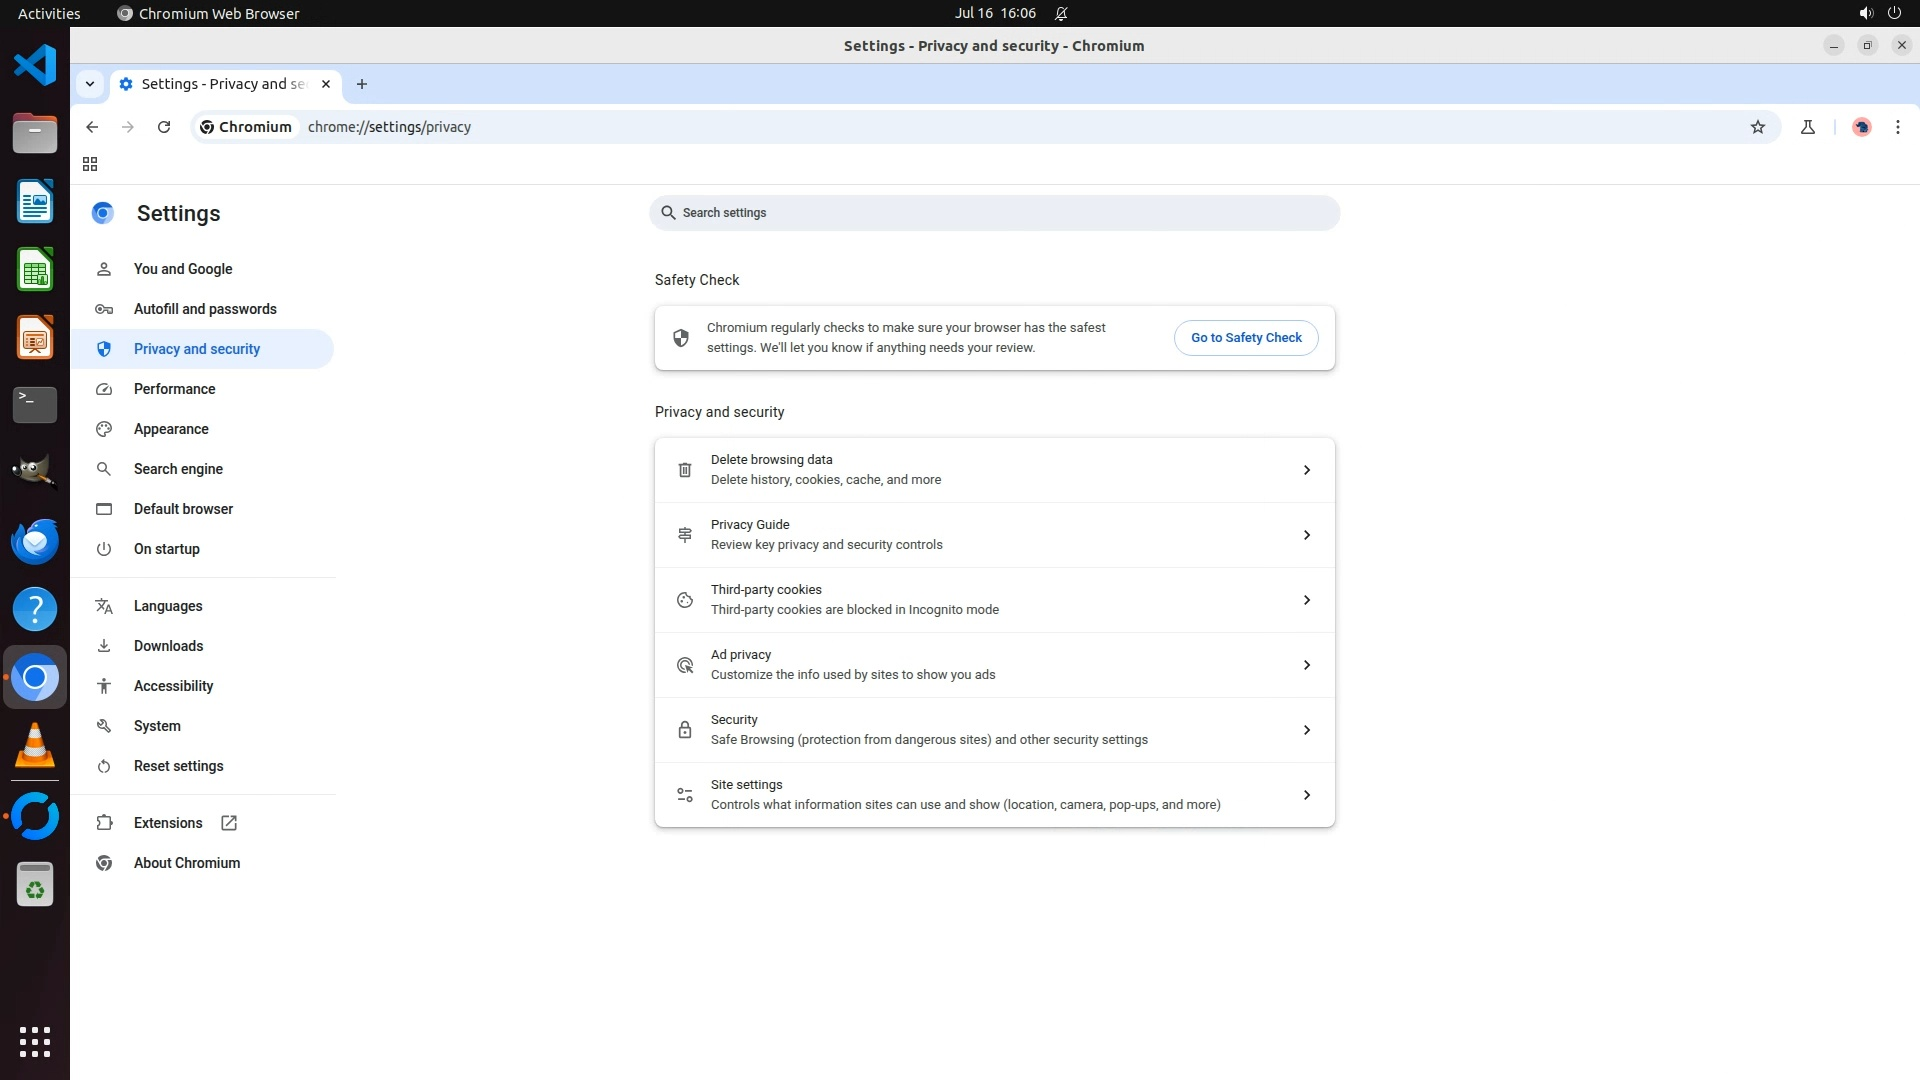Close the Settings tab
This screenshot has width=1920, height=1080.
pyautogui.click(x=326, y=84)
